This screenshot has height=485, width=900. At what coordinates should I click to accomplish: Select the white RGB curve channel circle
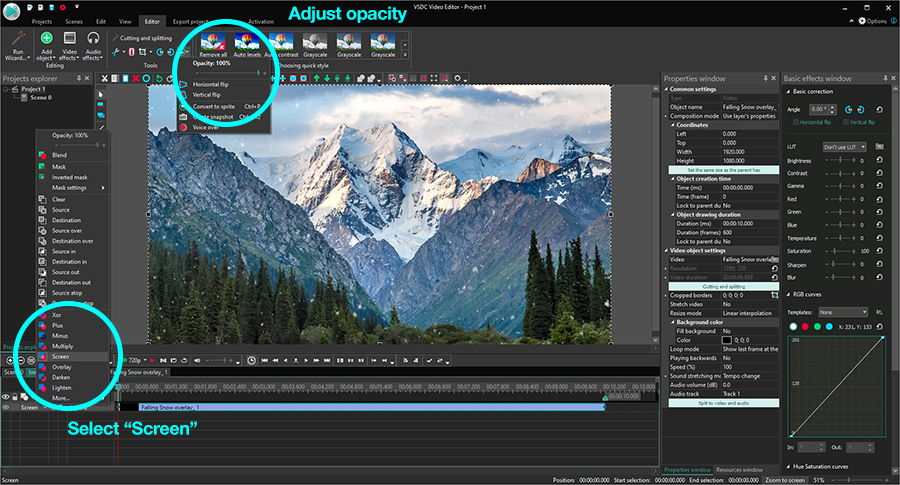click(793, 327)
